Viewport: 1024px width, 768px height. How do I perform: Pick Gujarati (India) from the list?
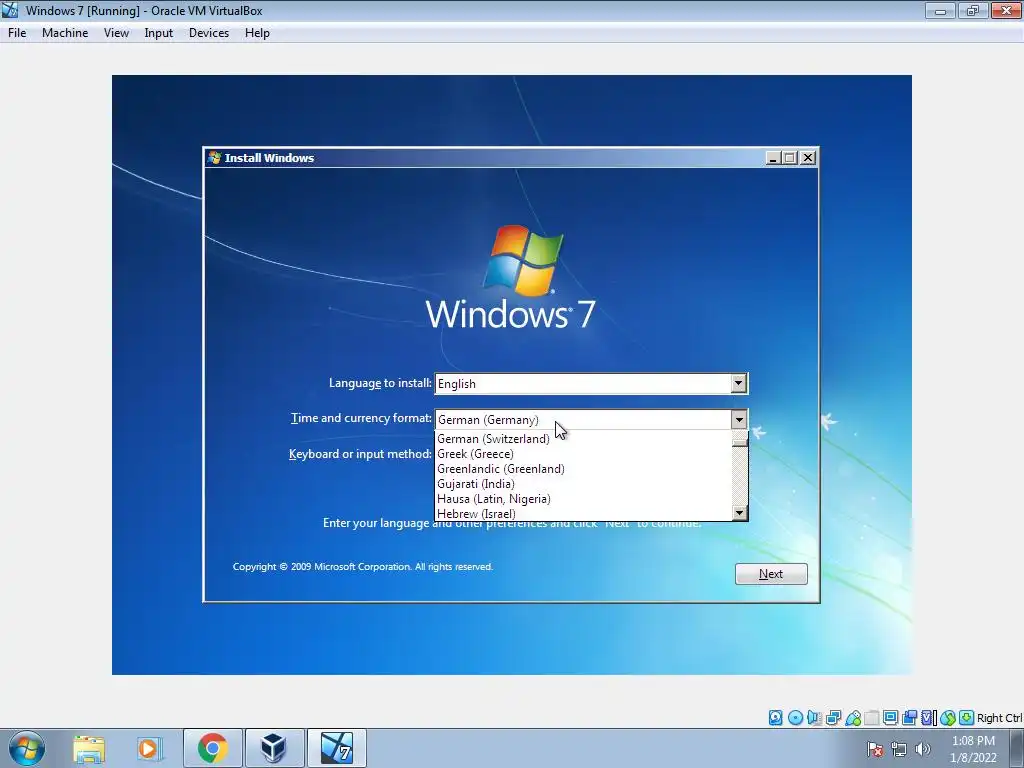coord(583,484)
